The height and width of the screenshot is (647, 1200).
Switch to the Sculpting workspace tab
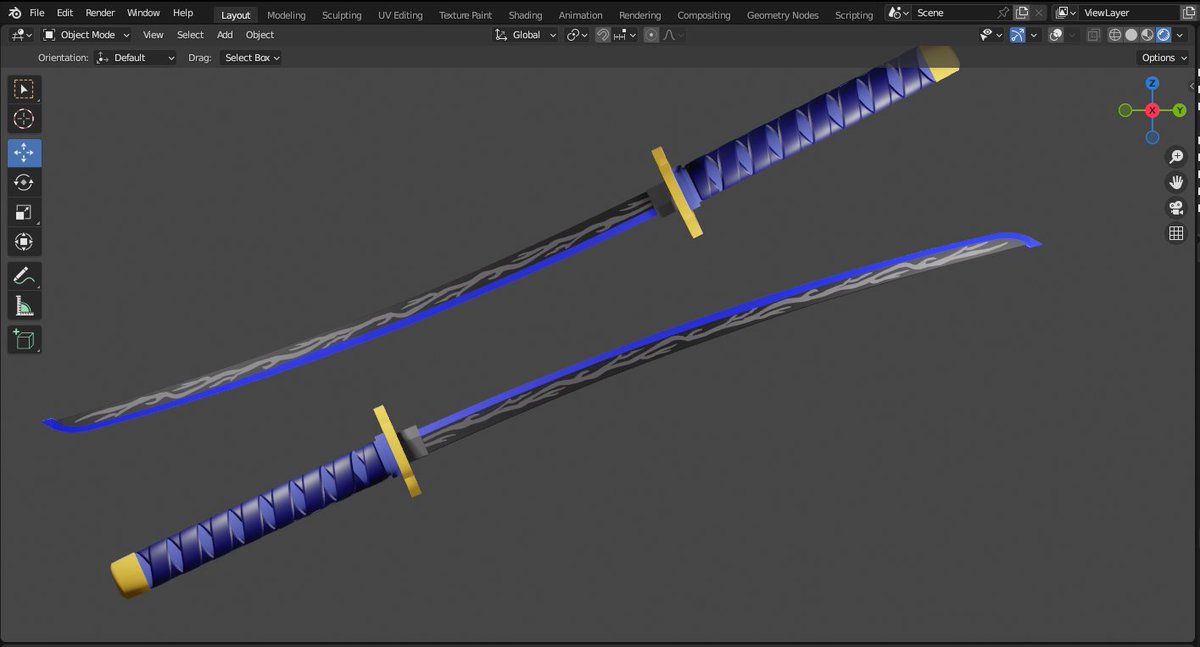tap(341, 15)
